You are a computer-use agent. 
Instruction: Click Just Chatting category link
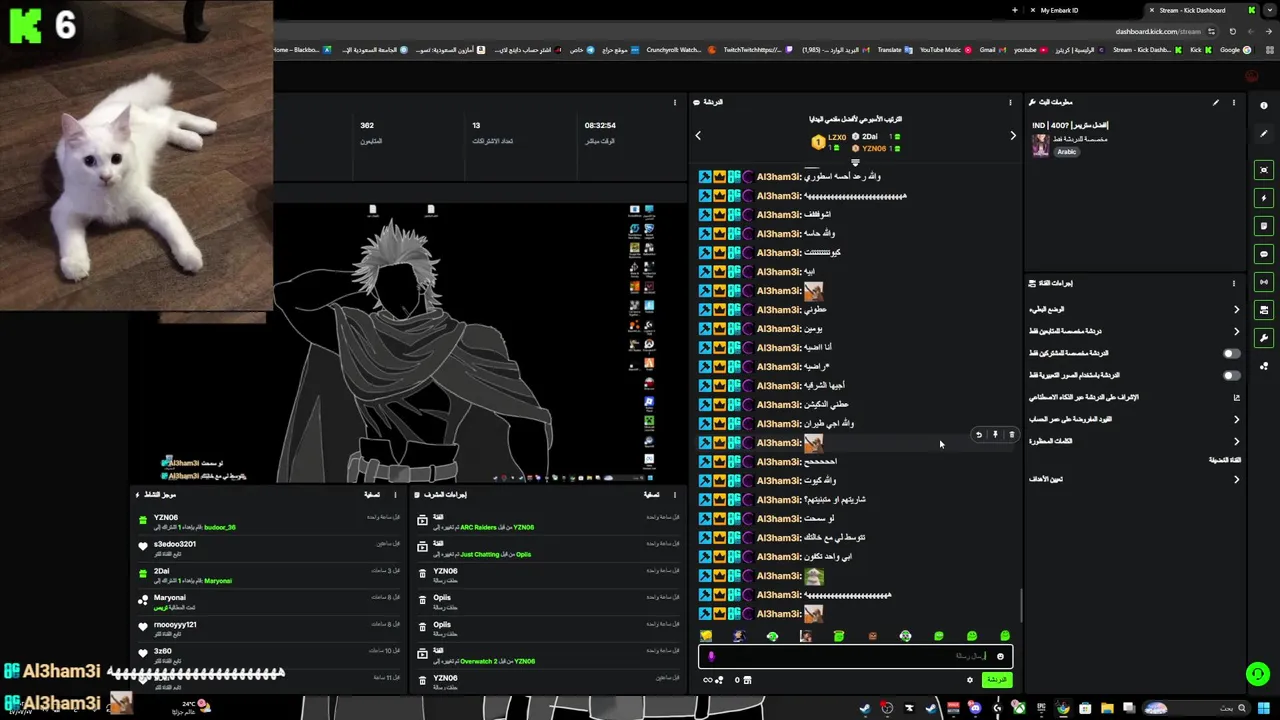[479, 554]
